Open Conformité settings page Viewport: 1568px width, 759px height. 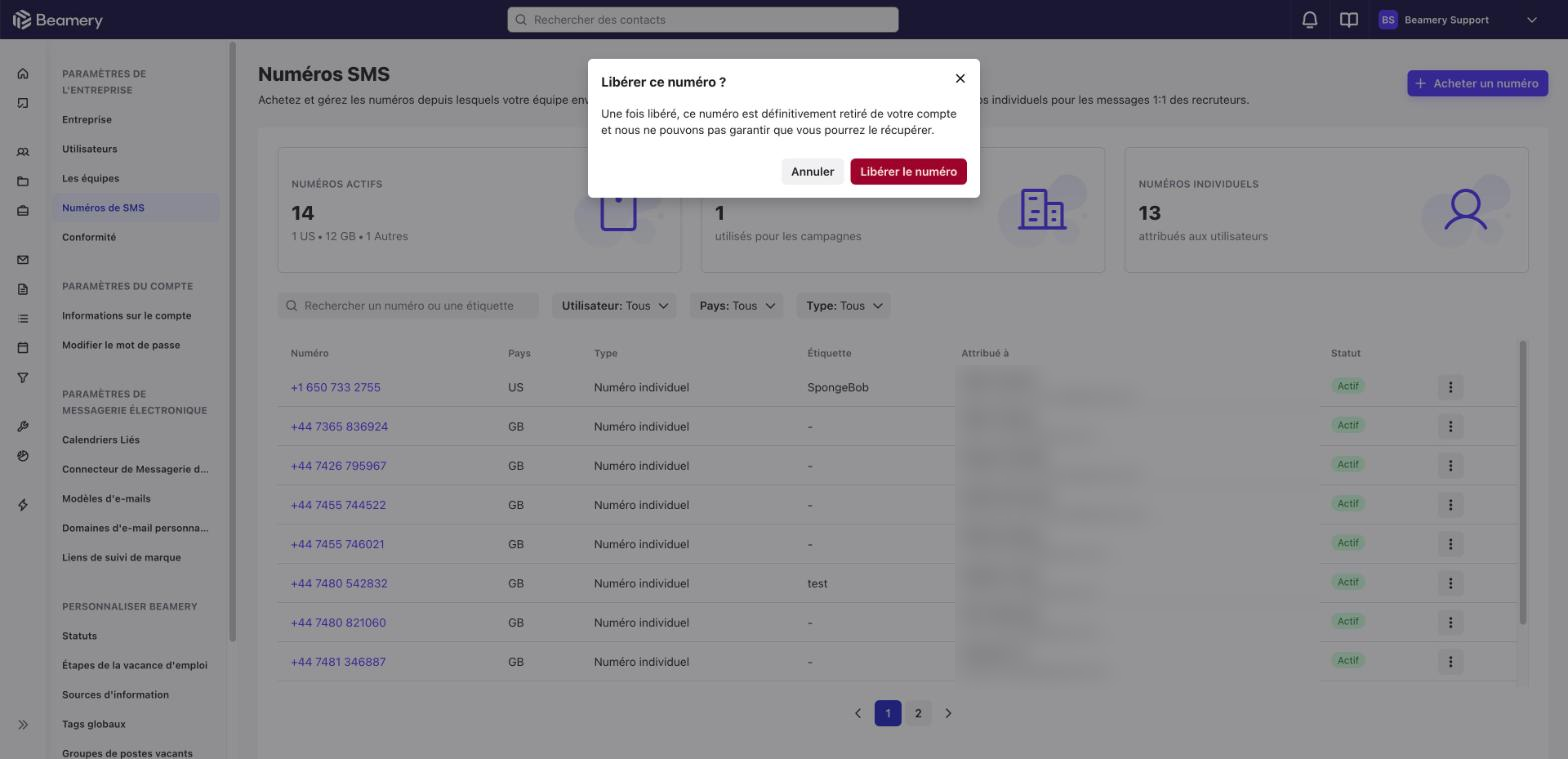coord(89,237)
